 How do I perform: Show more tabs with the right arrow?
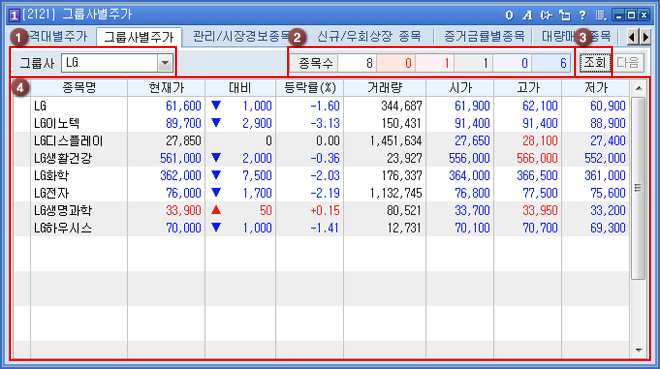tap(645, 37)
